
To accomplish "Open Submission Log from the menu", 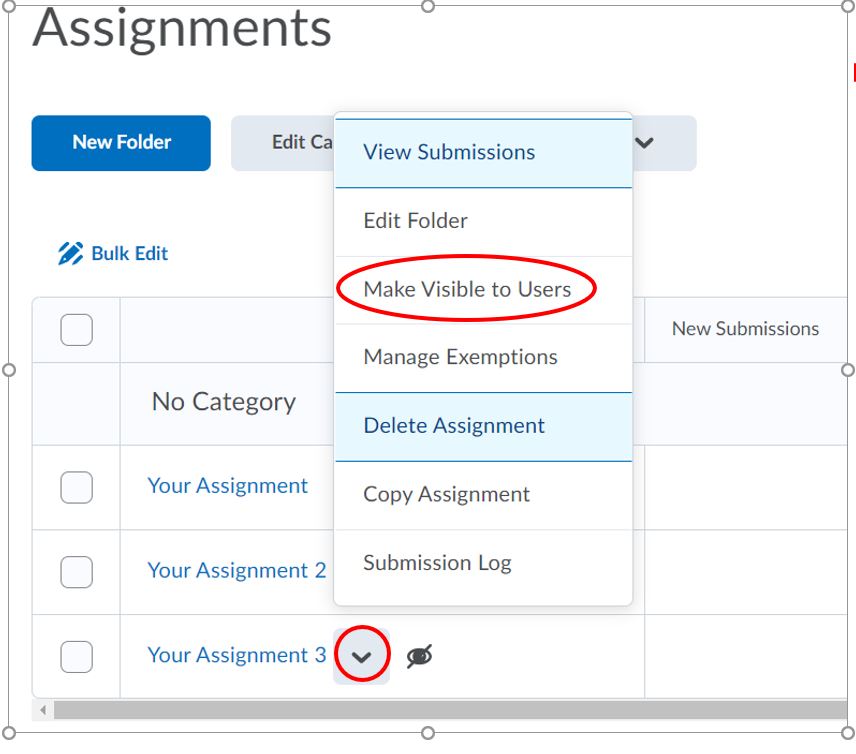I will click(x=437, y=563).
